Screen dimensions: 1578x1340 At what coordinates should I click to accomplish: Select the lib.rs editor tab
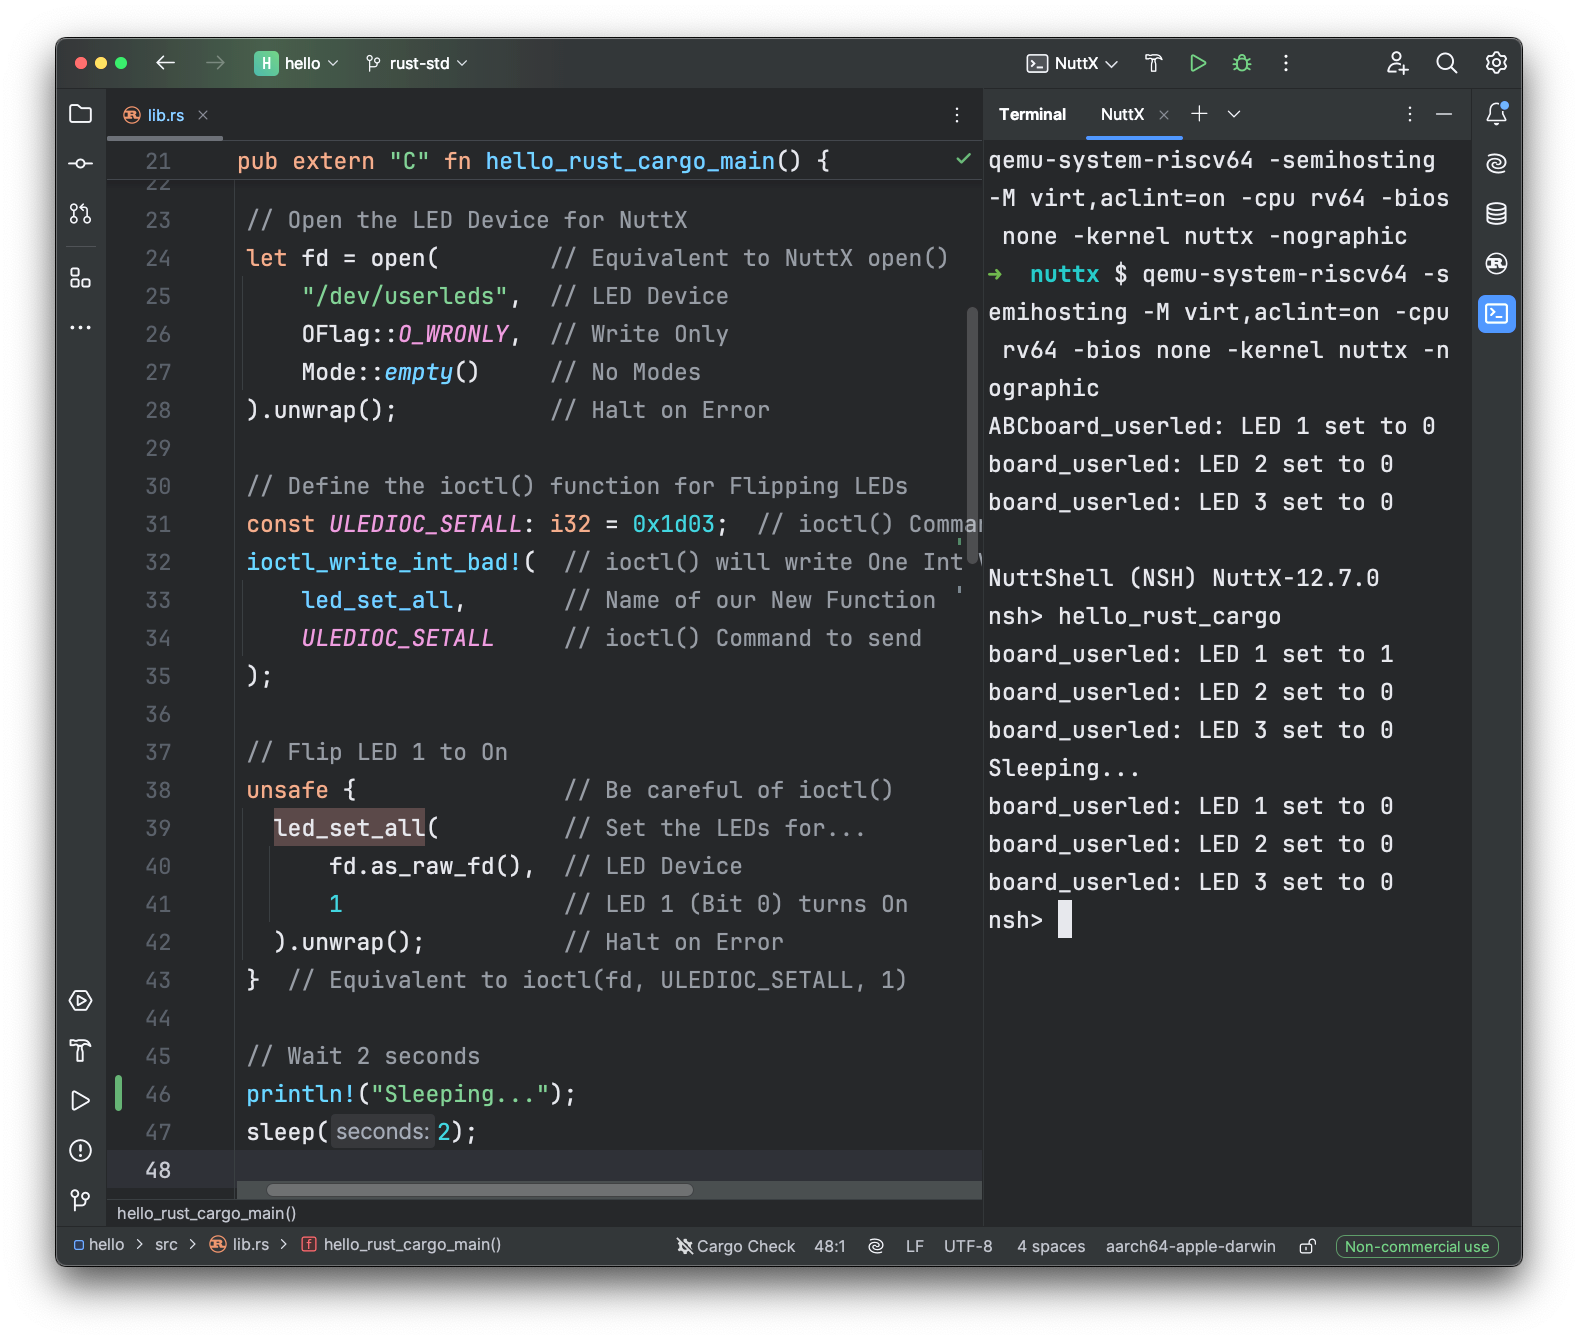[165, 115]
